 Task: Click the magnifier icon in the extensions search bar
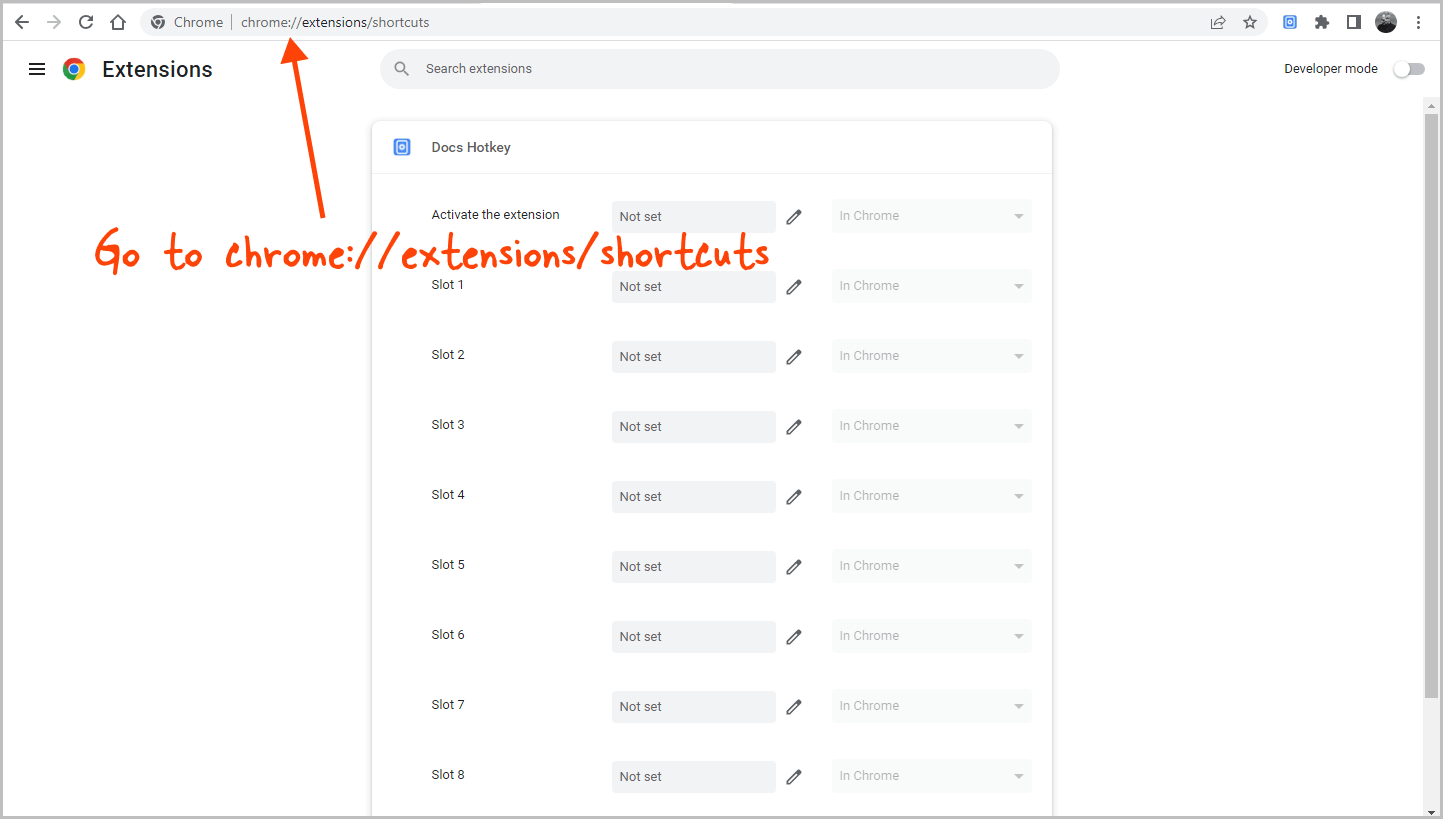click(401, 68)
